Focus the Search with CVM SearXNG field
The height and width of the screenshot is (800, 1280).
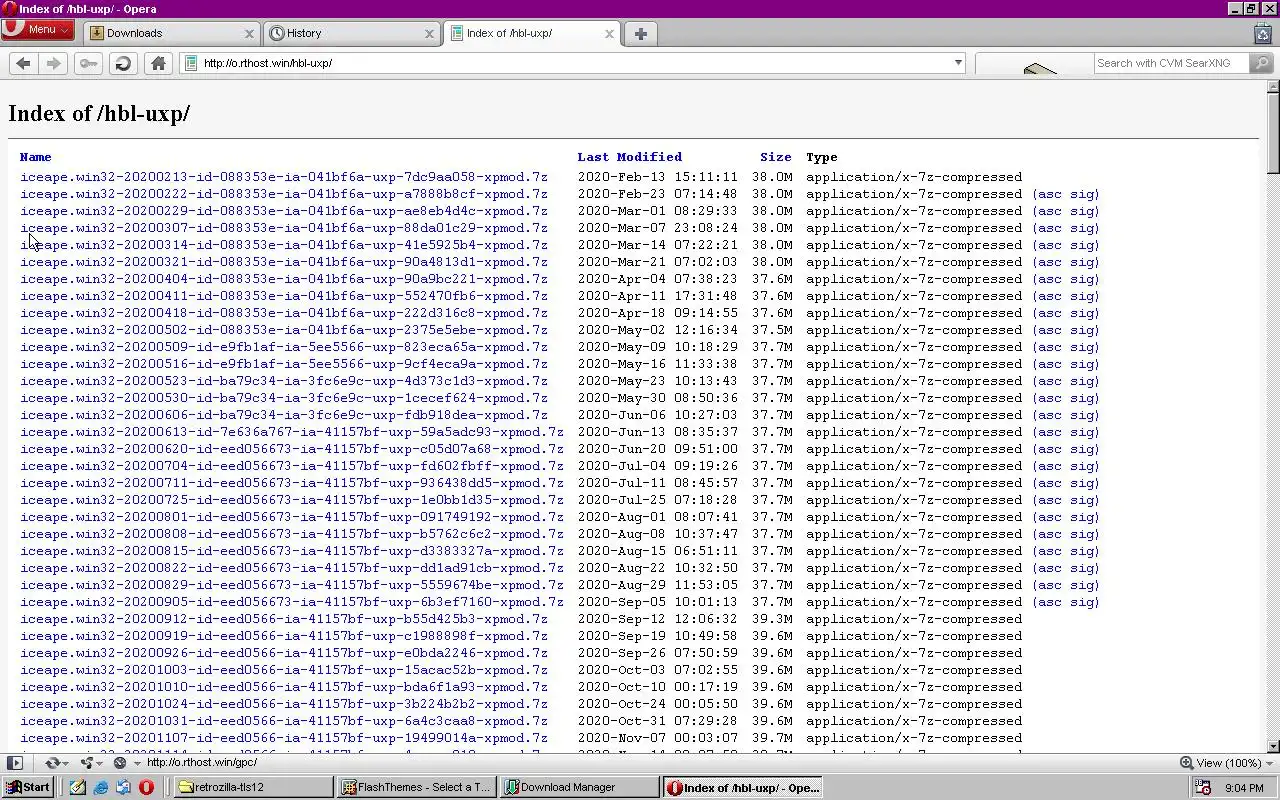coord(1170,63)
